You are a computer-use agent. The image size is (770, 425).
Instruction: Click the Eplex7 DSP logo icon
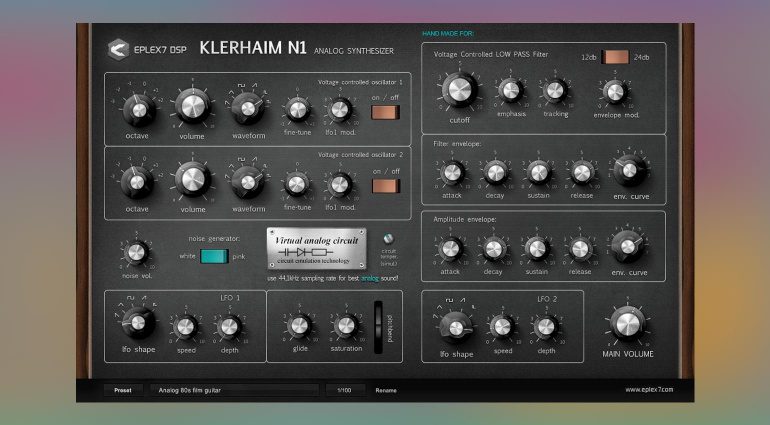coord(117,49)
